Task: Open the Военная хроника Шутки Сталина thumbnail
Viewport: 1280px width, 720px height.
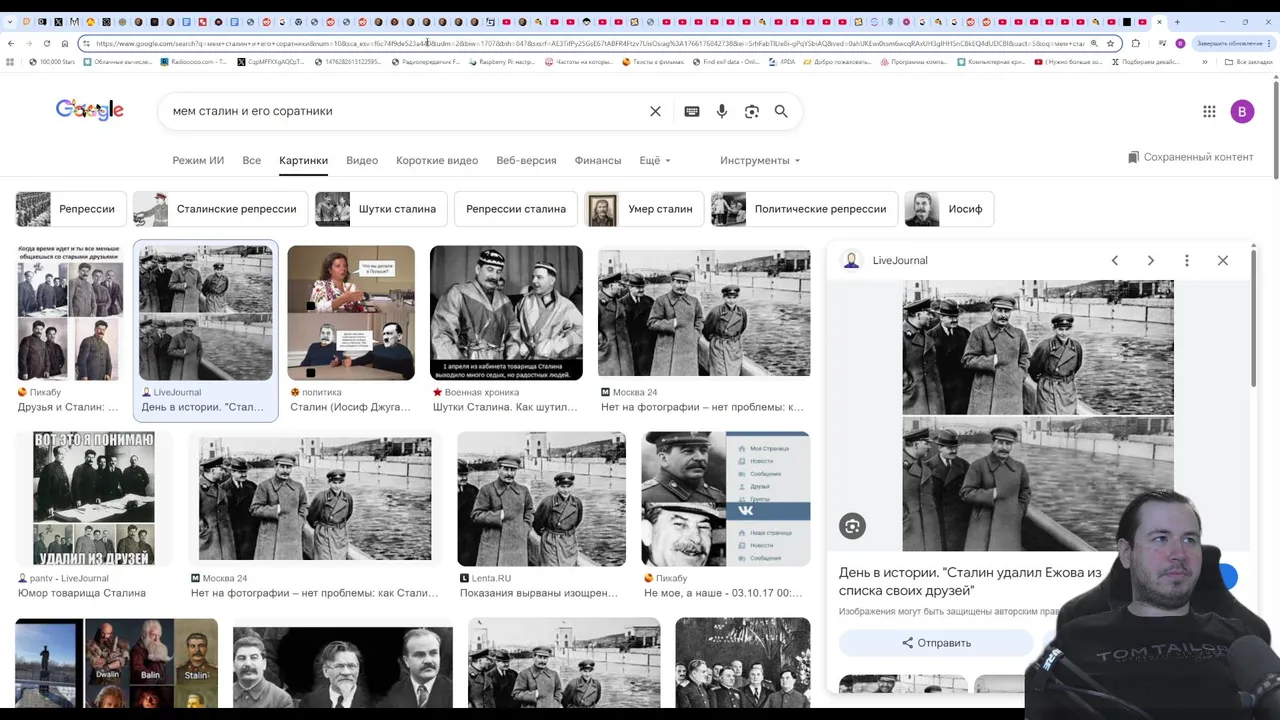Action: point(506,312)
